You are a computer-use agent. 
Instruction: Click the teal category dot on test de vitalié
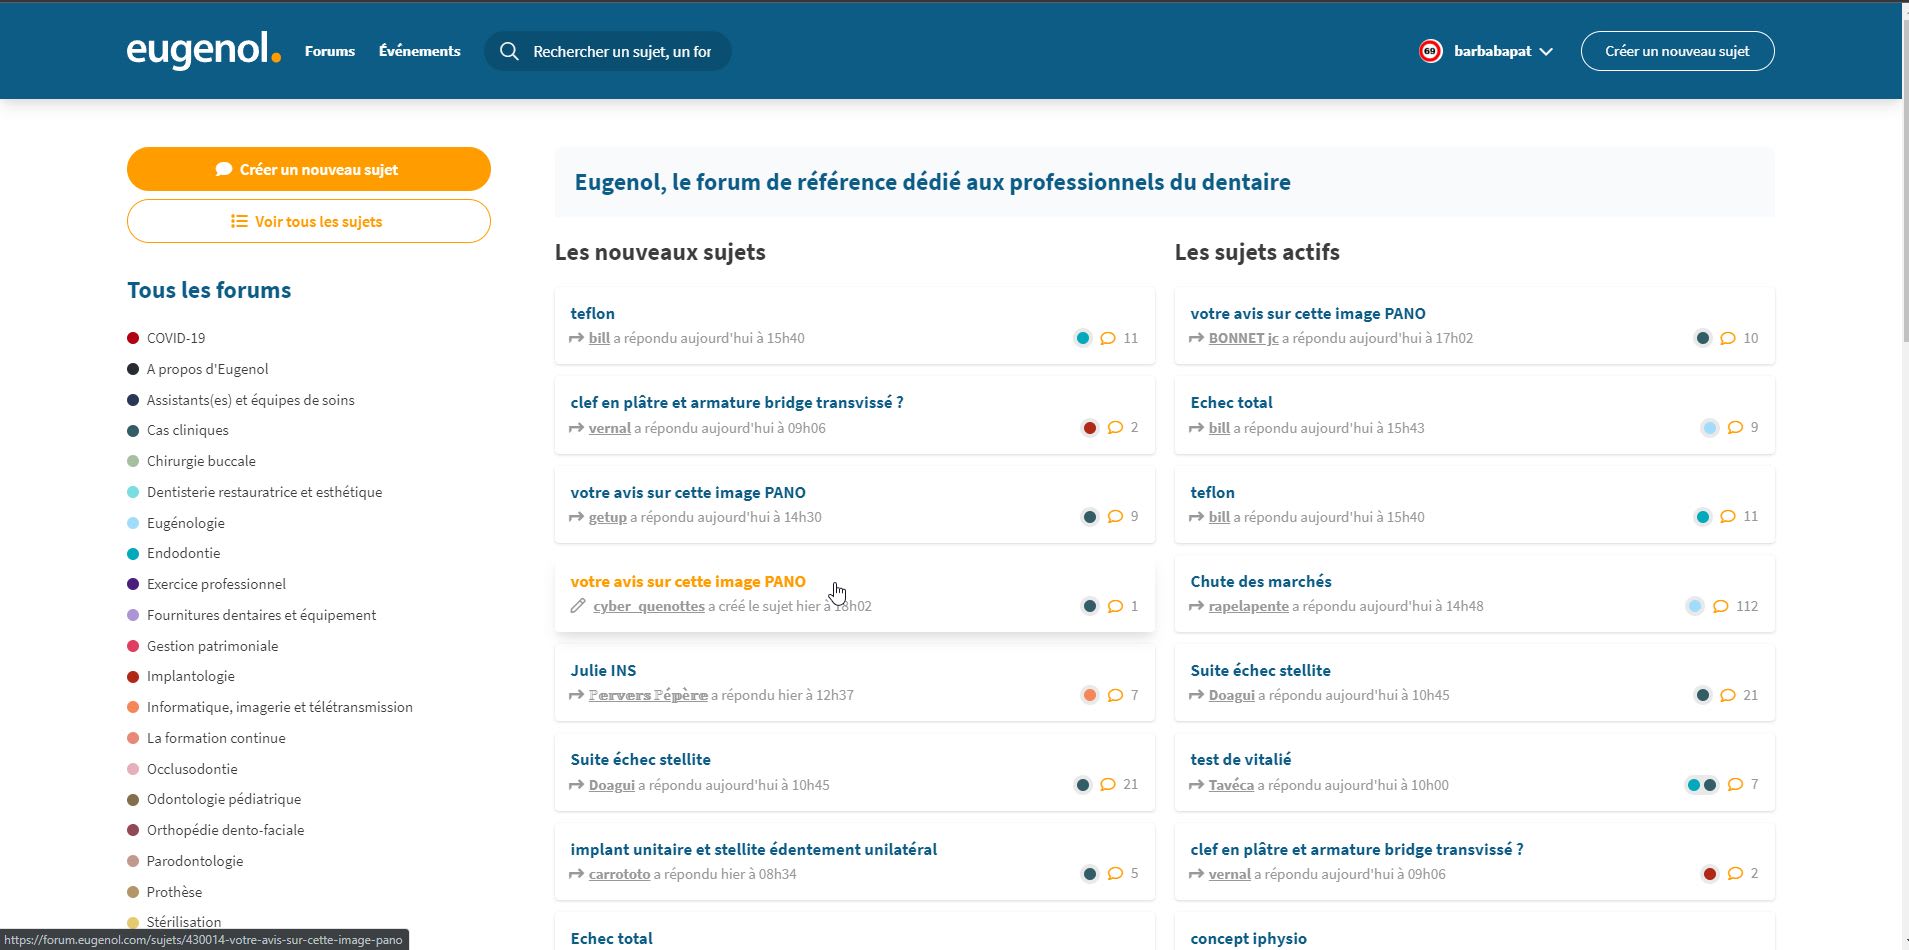tap(1694, 785)
